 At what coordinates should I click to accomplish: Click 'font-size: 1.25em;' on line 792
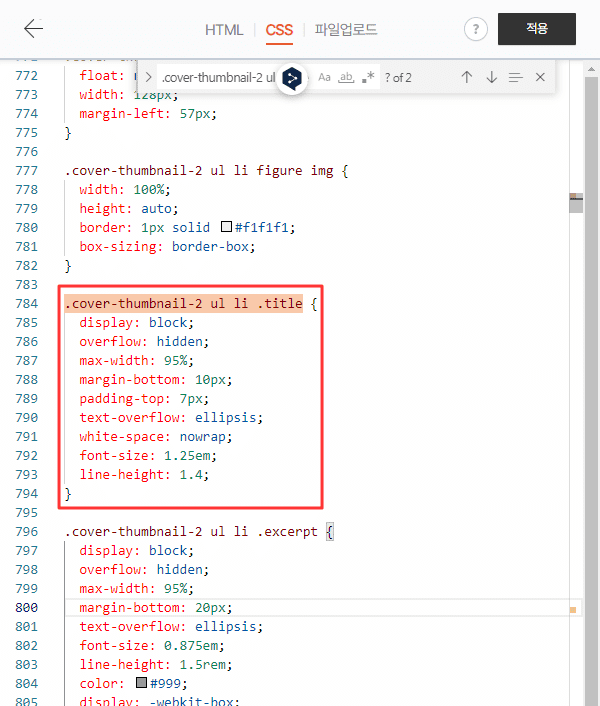pyautogui.click(x=148, y=455)
